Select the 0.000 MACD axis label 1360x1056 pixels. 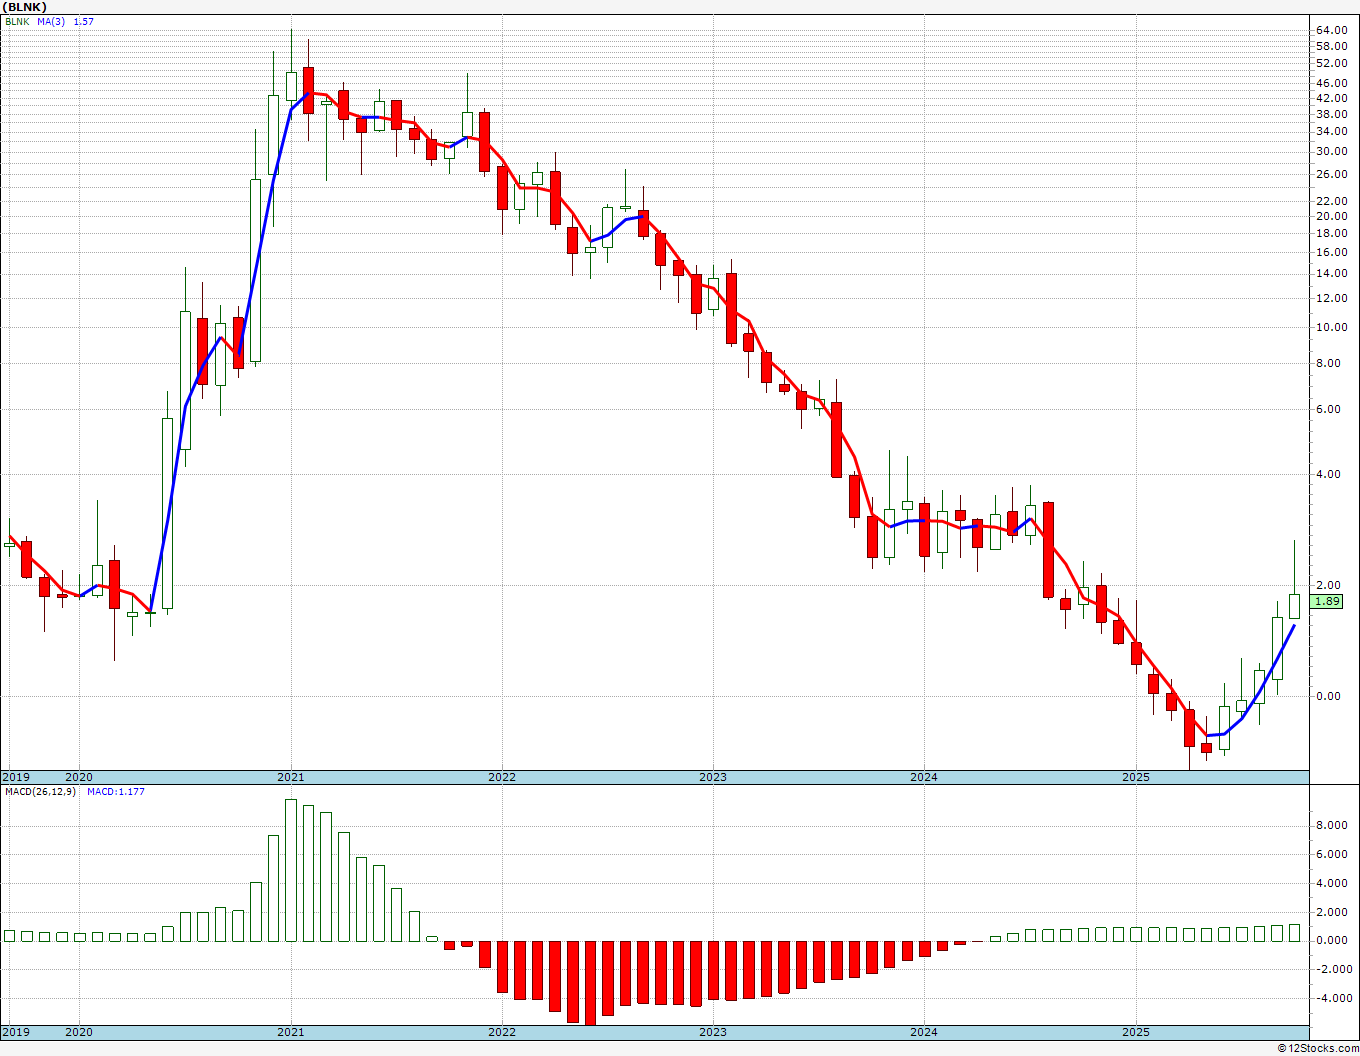(1334, 940)
